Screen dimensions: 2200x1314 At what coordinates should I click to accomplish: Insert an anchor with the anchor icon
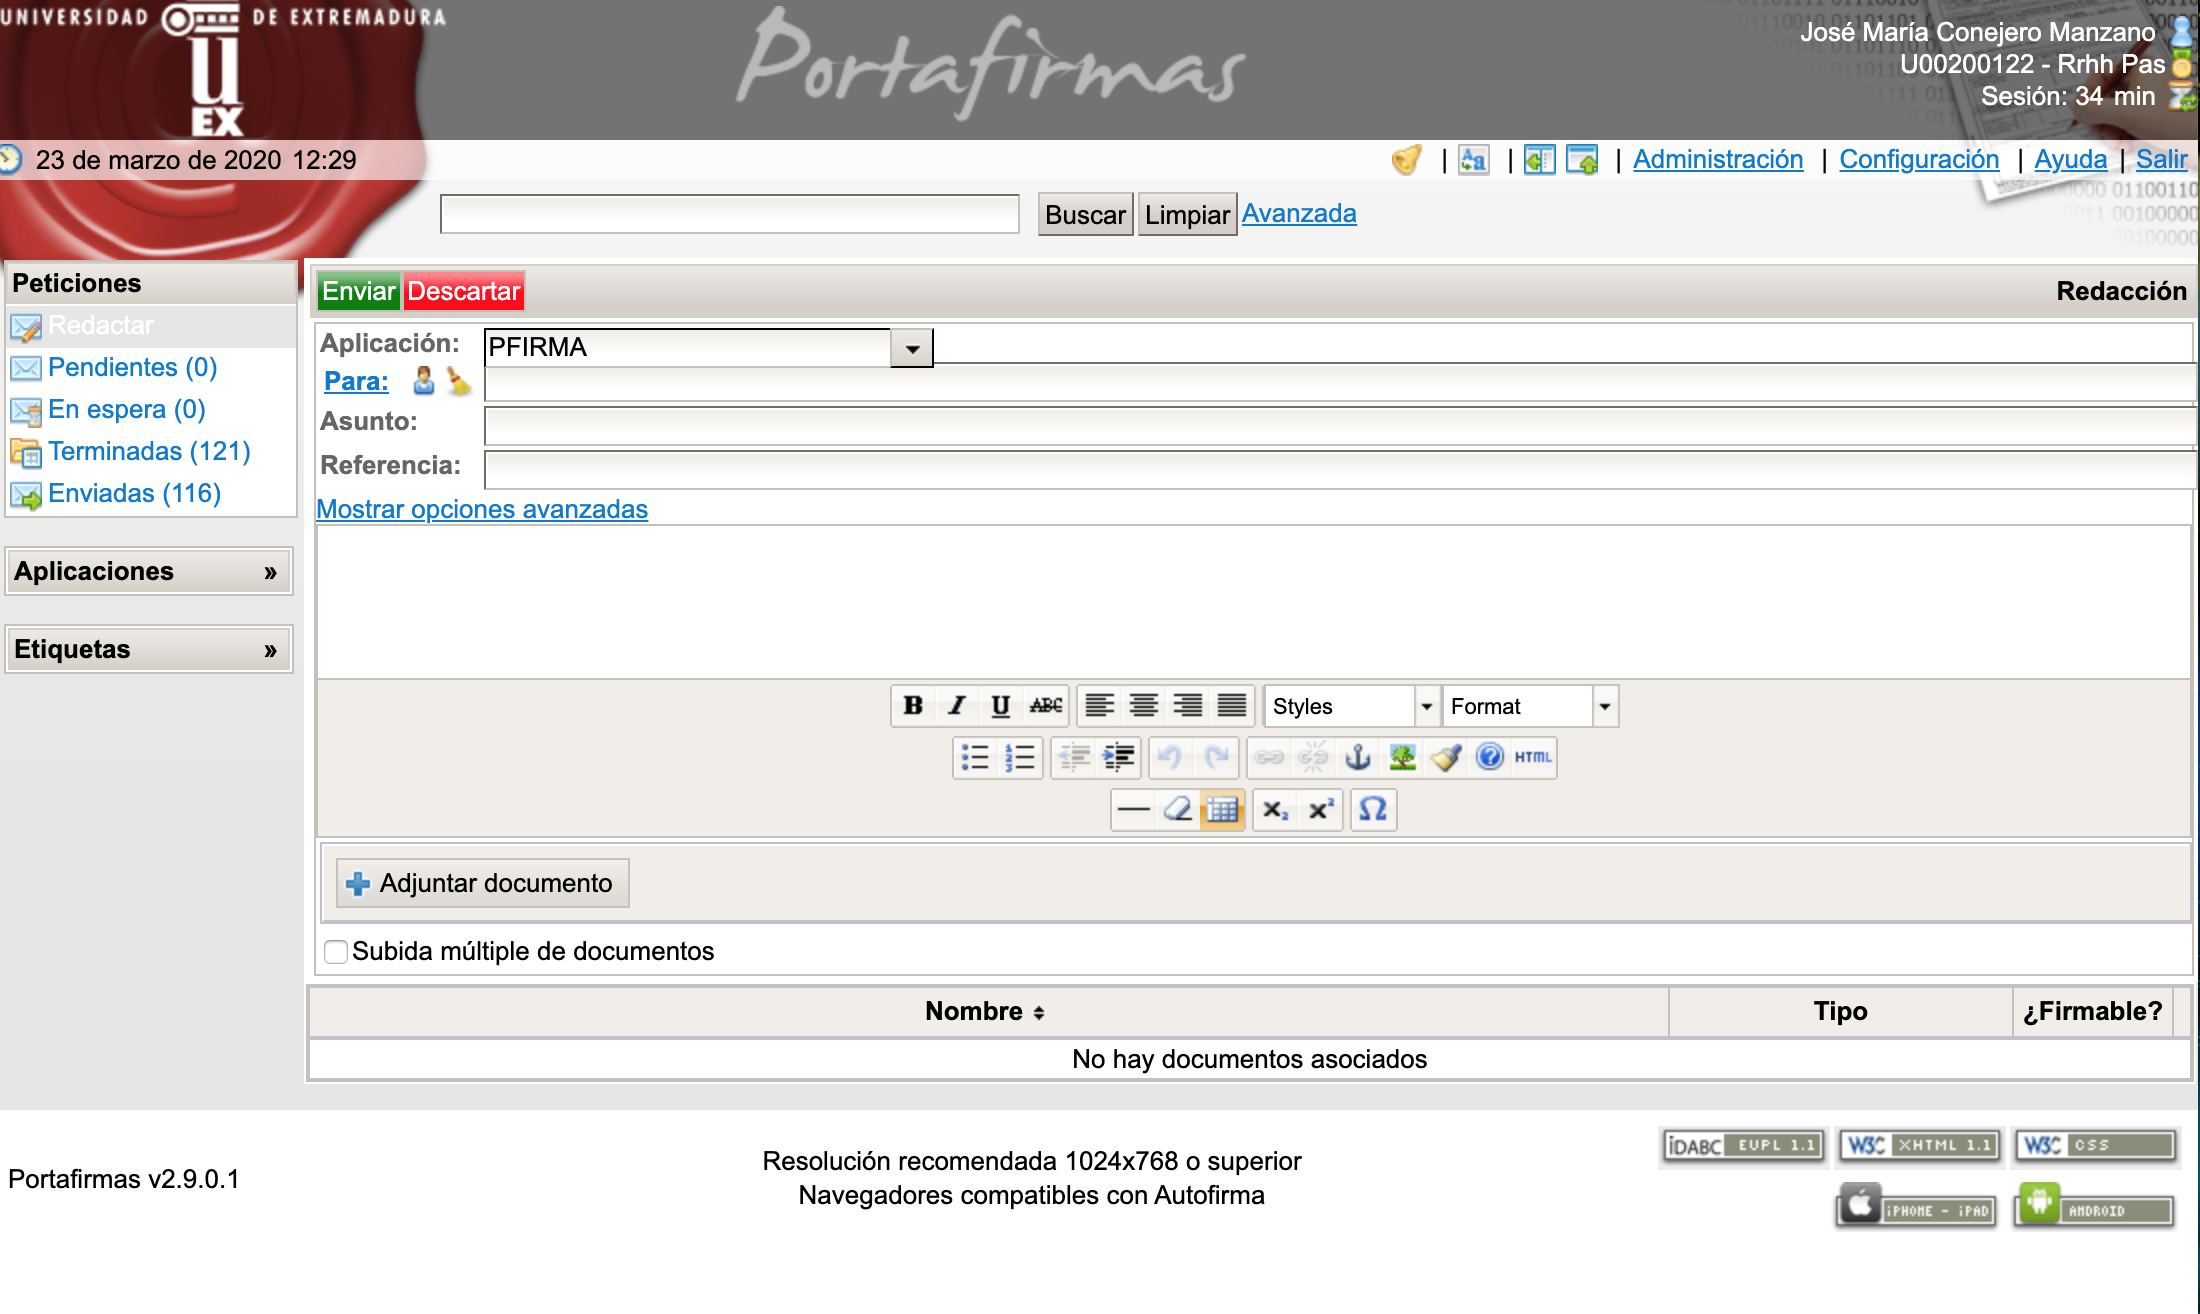[x=1357, y=757]
